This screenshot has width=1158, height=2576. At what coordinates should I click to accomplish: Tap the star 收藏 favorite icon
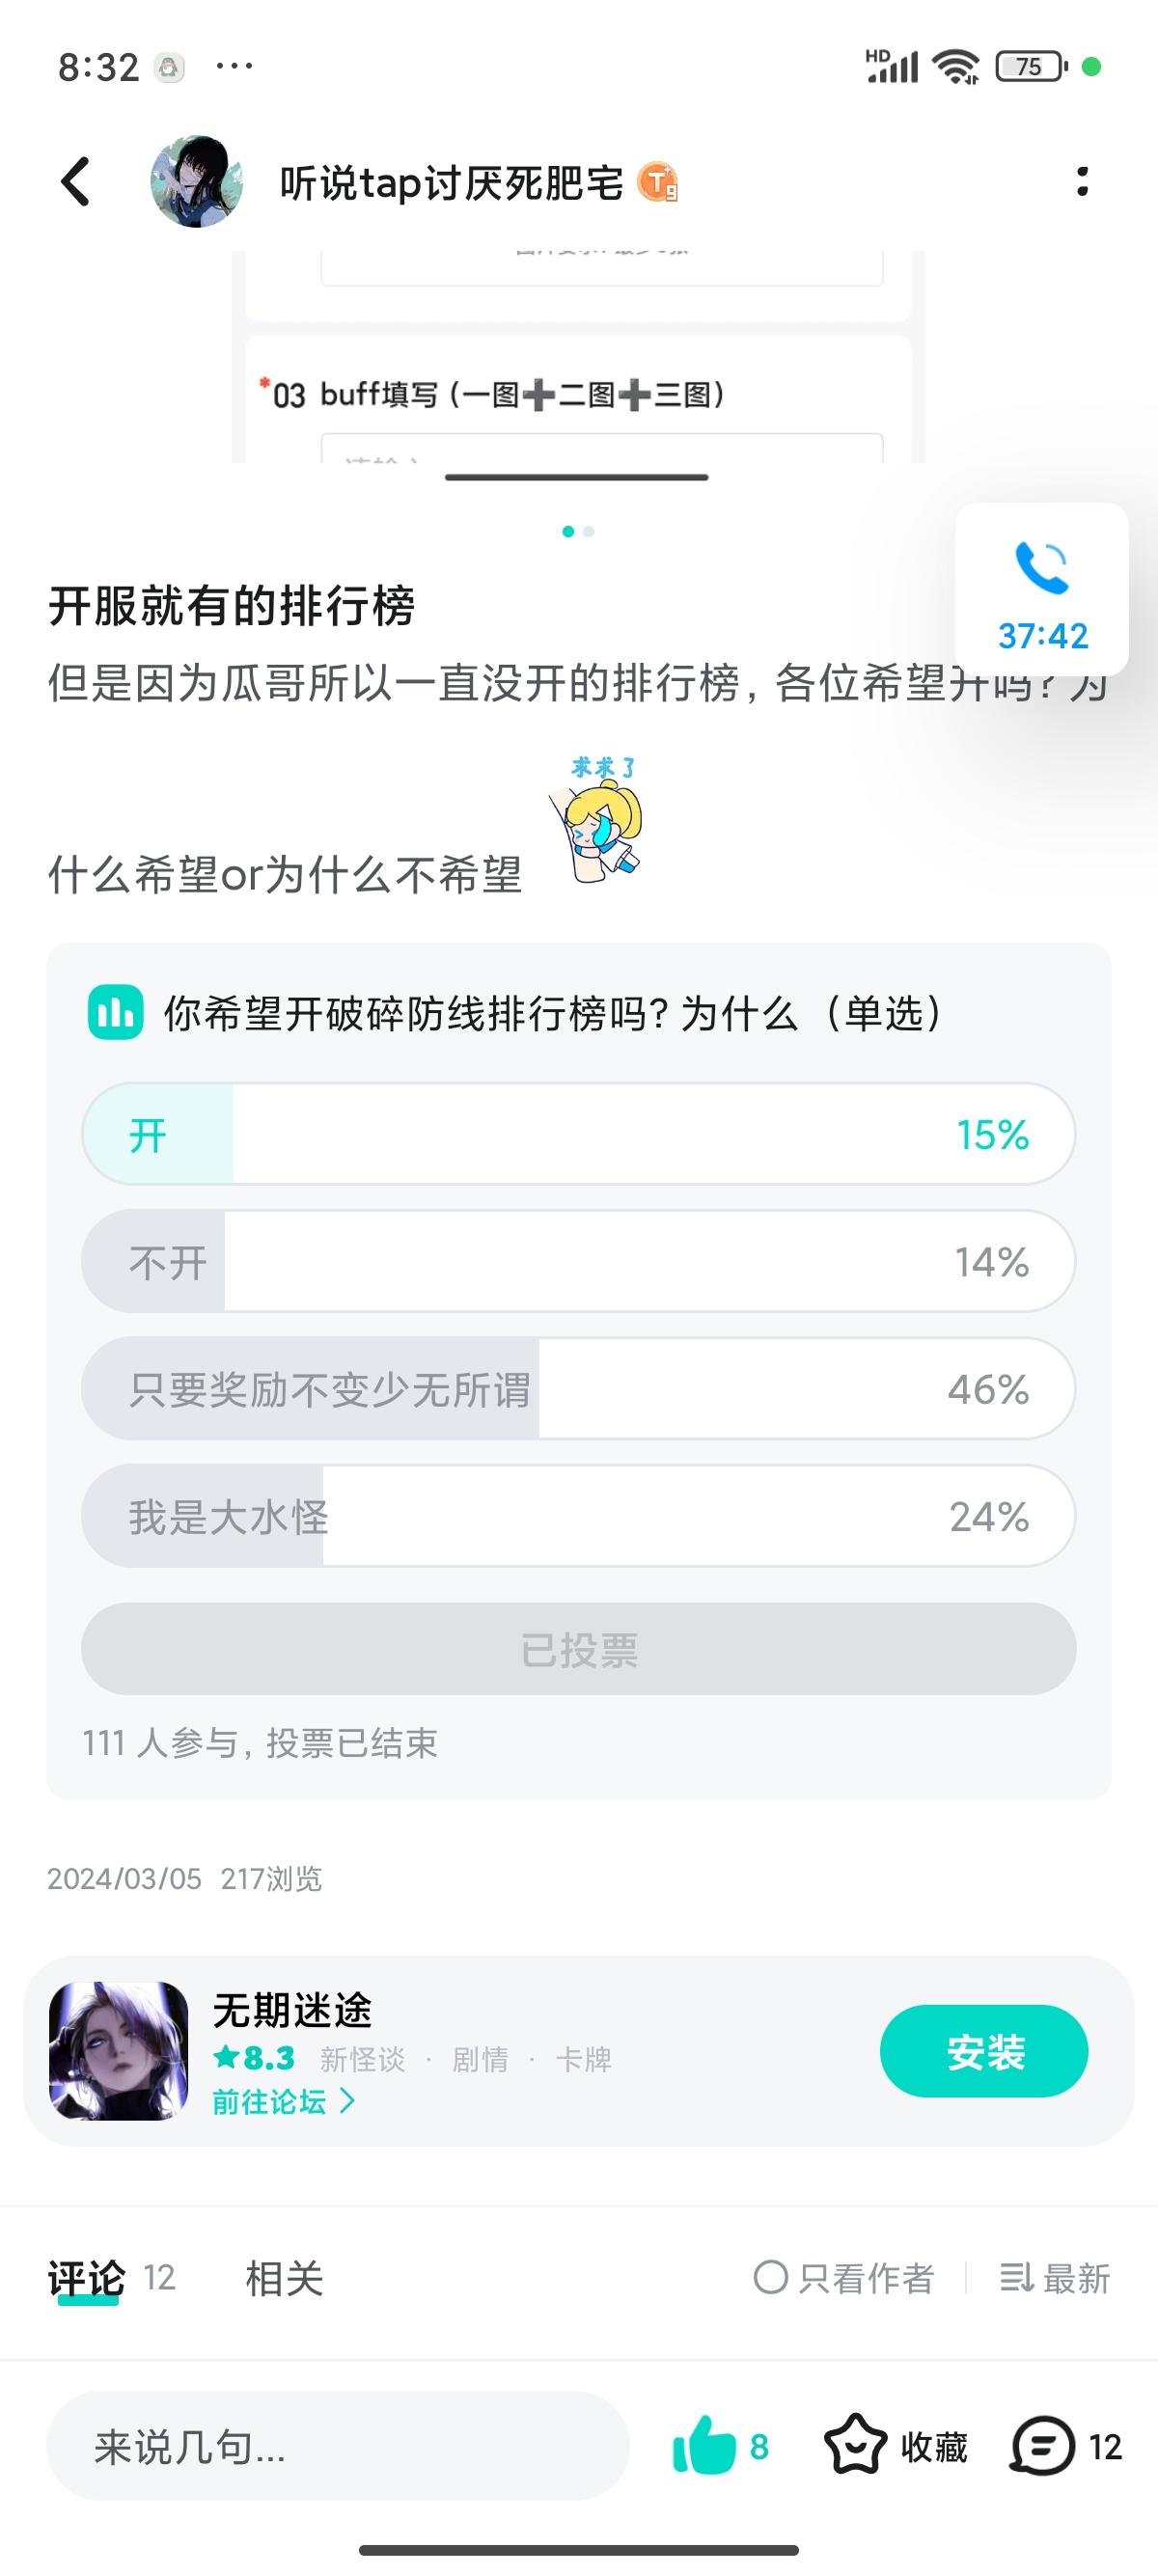(x=855, y=2446)
